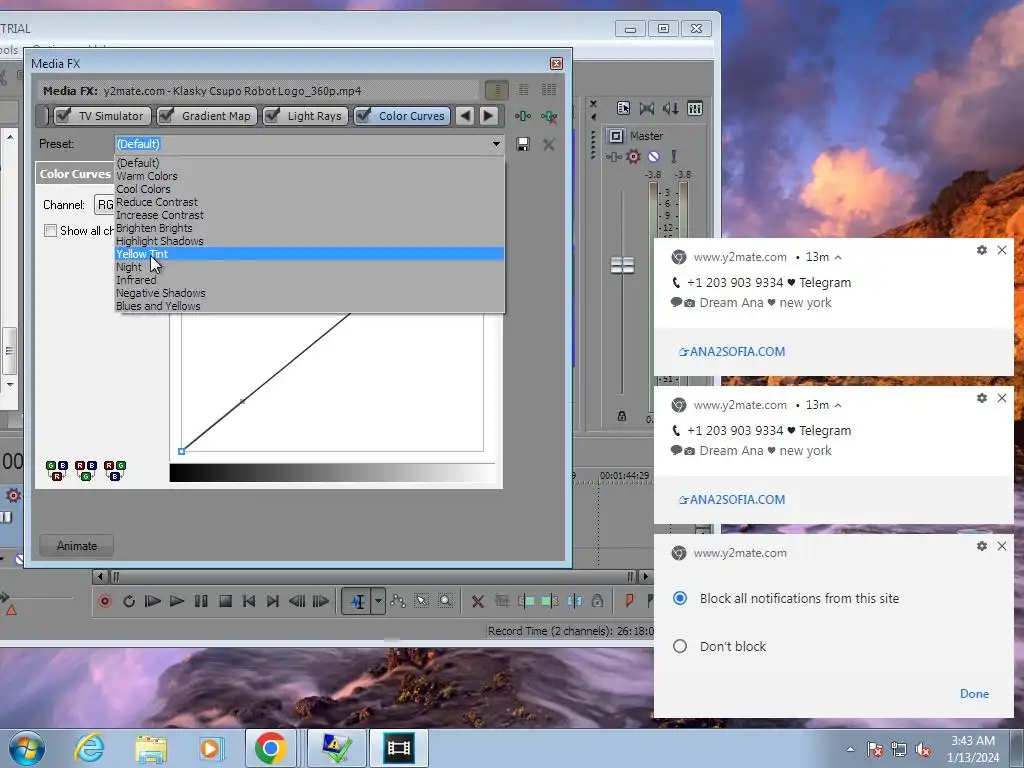The width and height of the screenshot is (1024, 768).
Task: Click the Animate button
Action: point(76,546)
